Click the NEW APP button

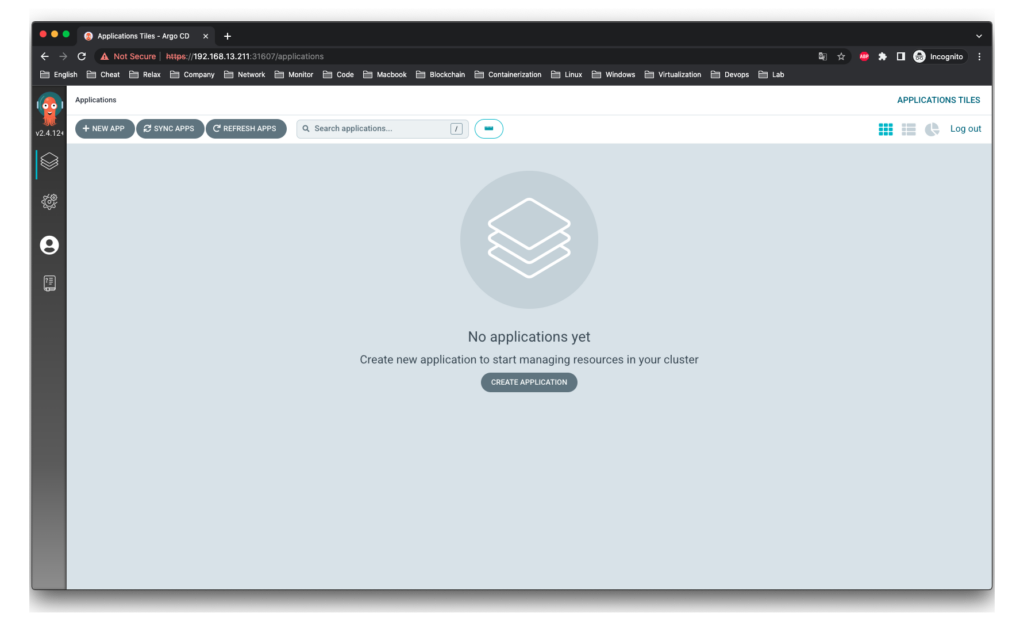[x=104, y=129]
